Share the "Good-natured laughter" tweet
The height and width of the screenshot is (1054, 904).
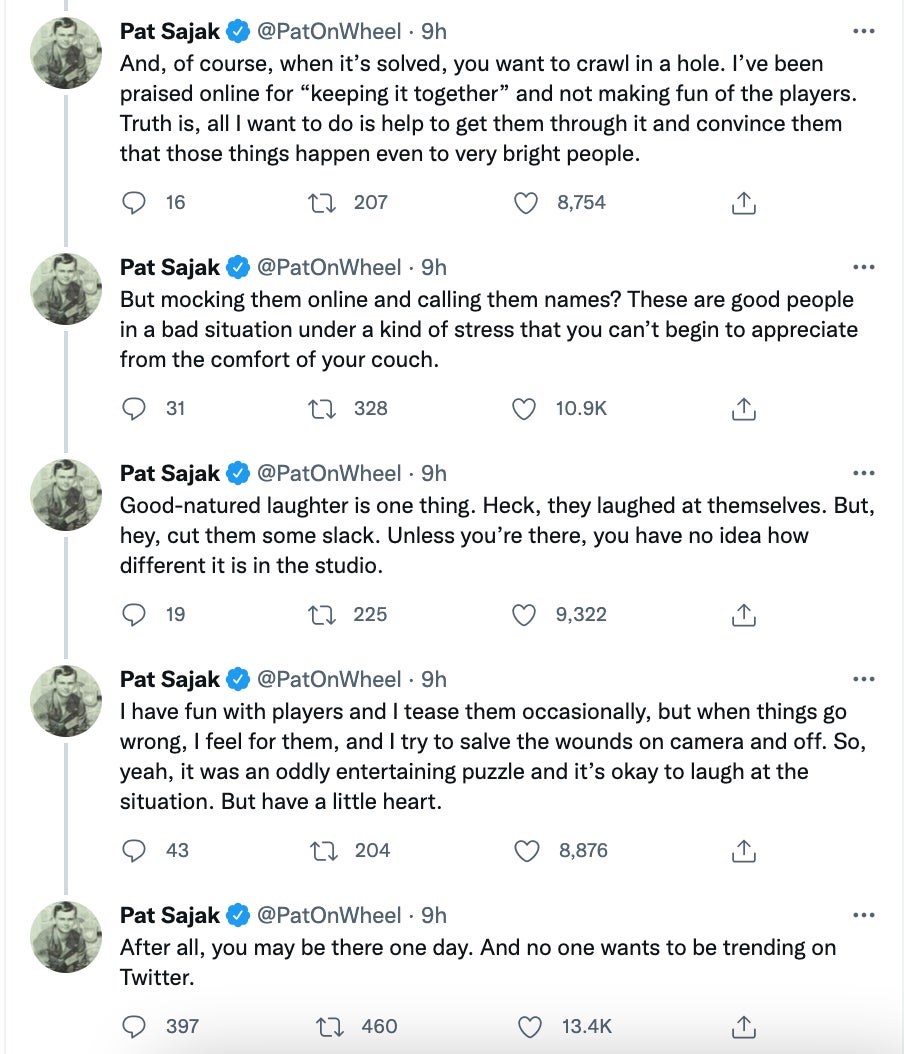tap(743, 615)
